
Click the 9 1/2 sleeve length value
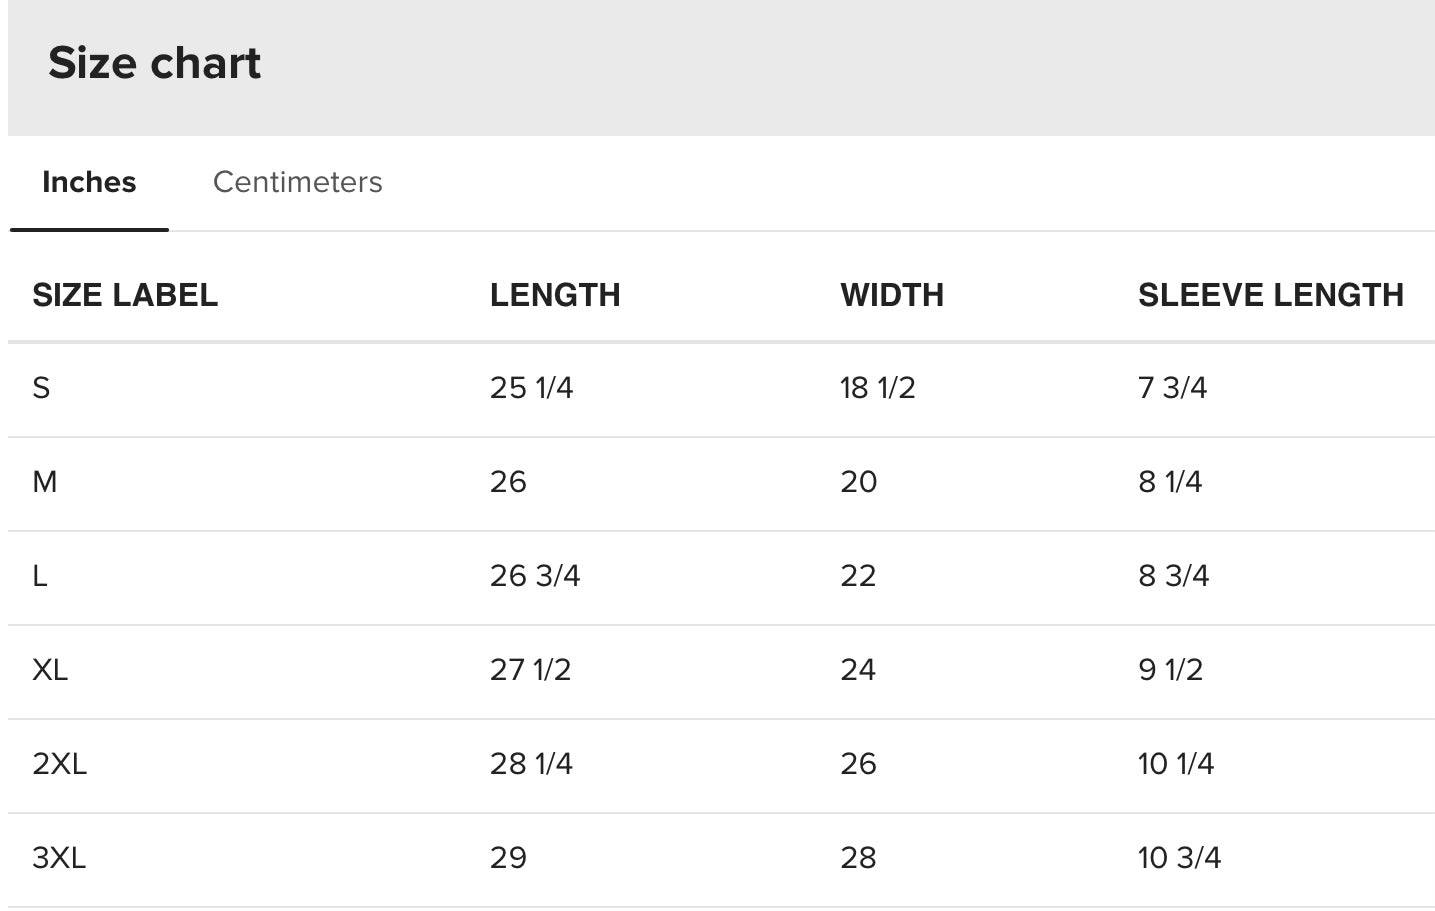(x=1171, y=670)
